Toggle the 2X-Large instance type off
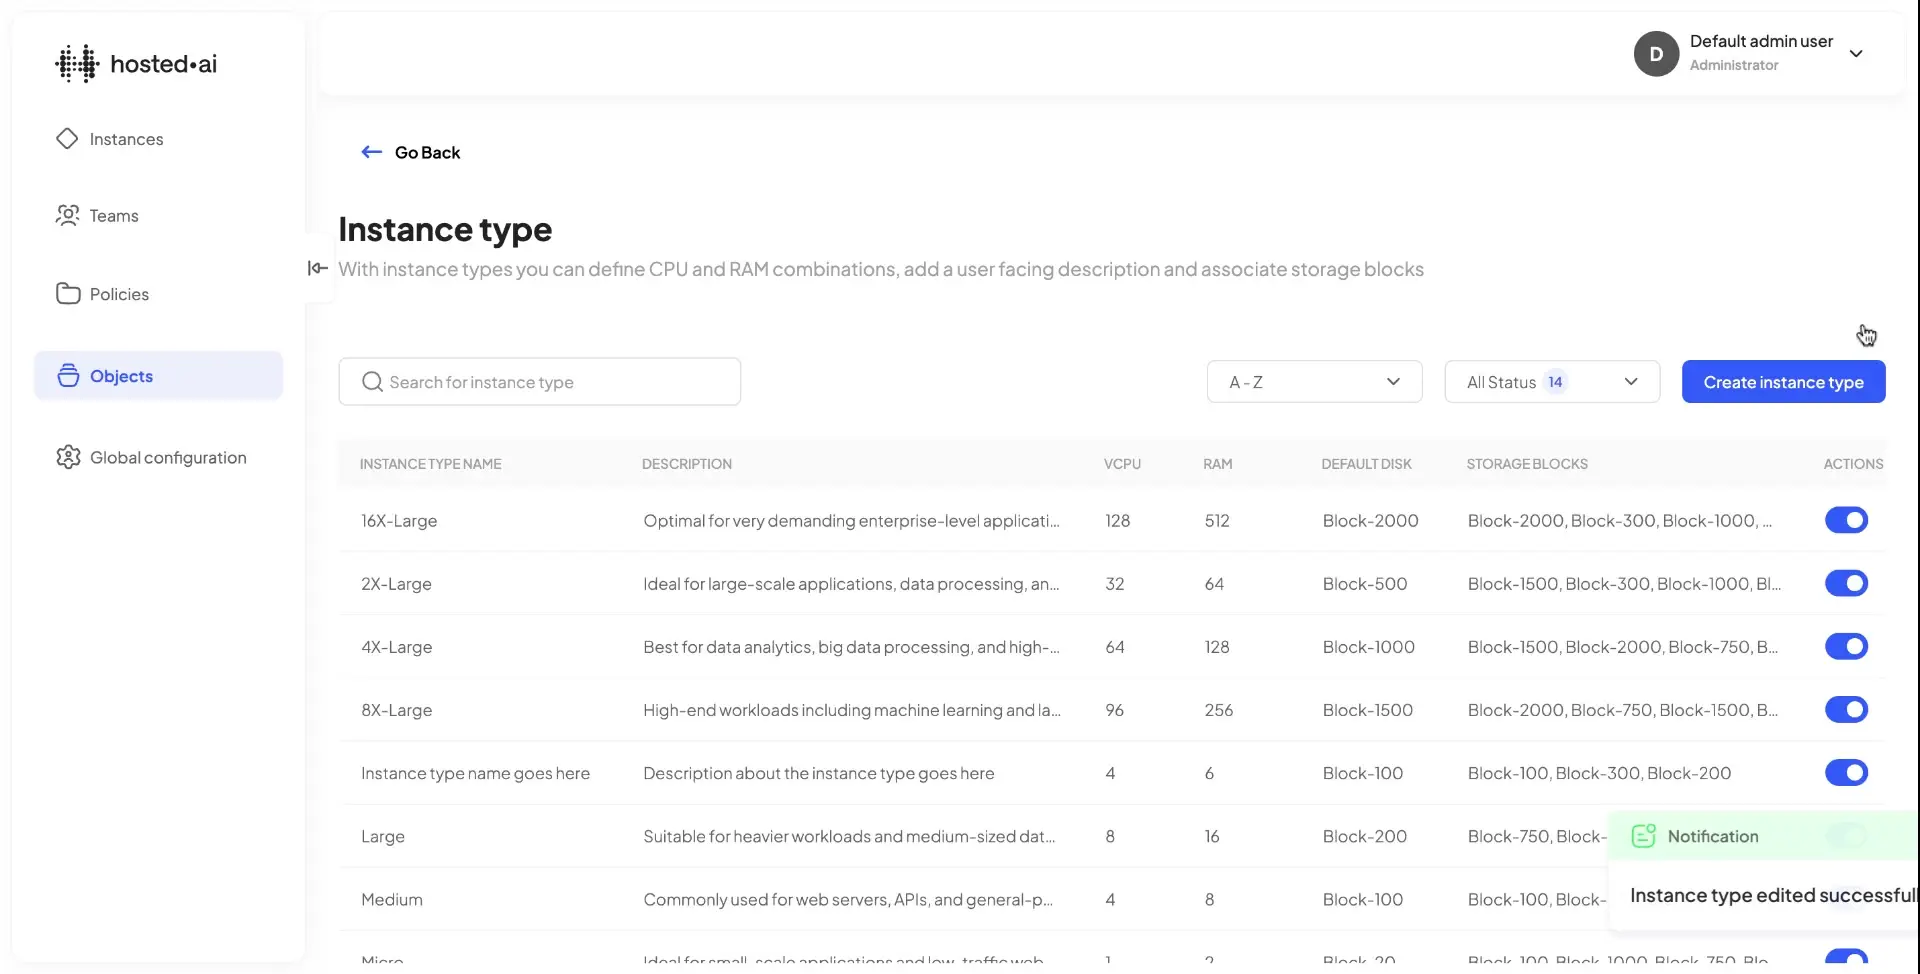 pyautogui.click(x=1847, y=583)
